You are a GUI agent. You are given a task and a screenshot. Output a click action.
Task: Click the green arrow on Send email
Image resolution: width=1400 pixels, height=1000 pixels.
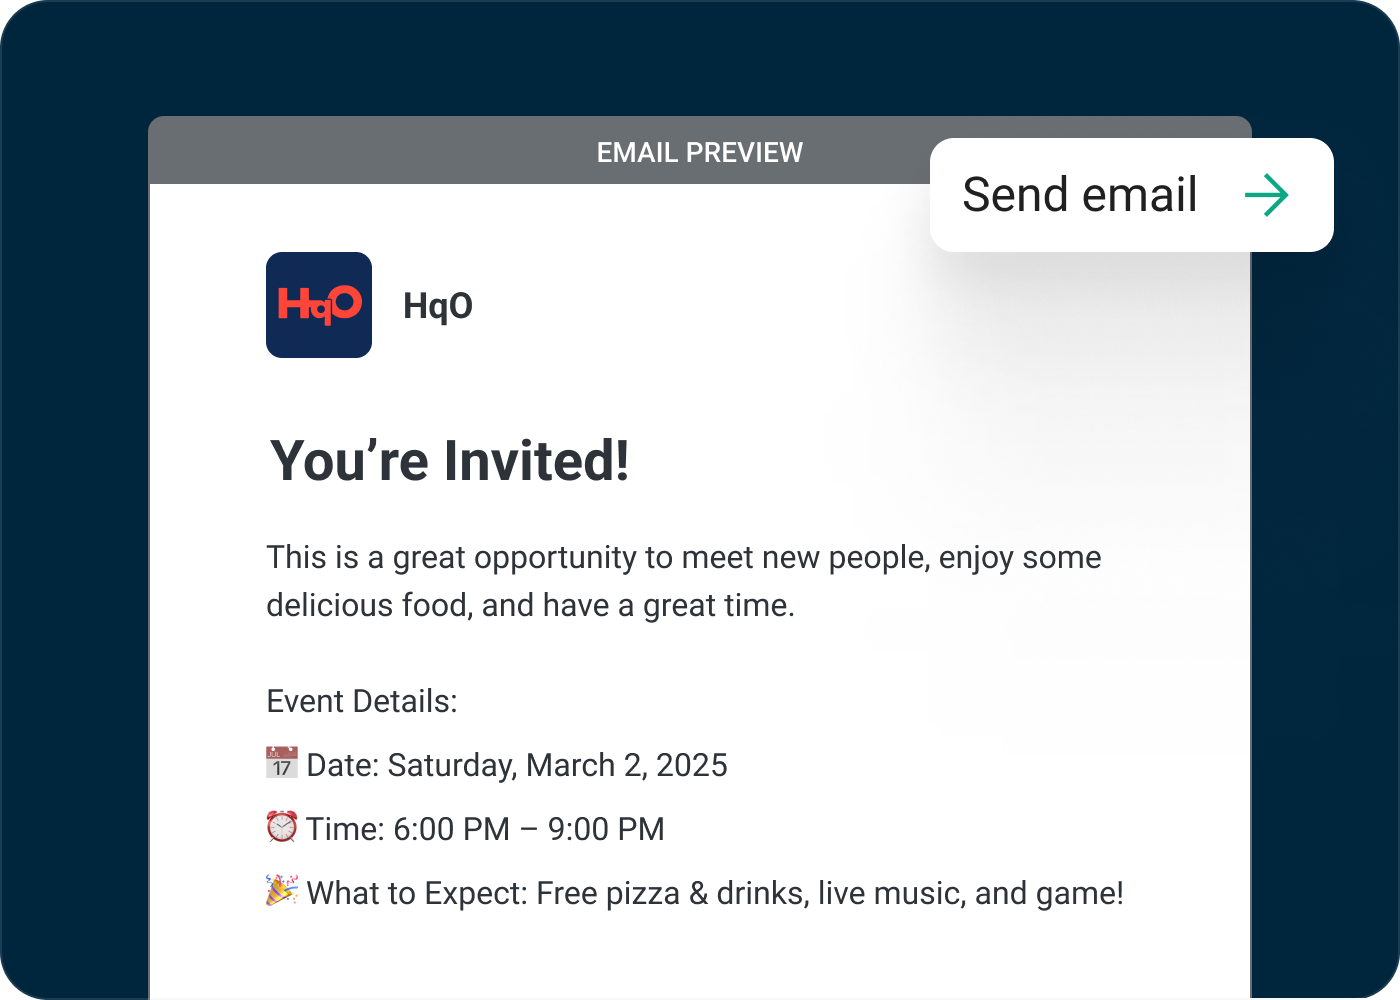1266,195
